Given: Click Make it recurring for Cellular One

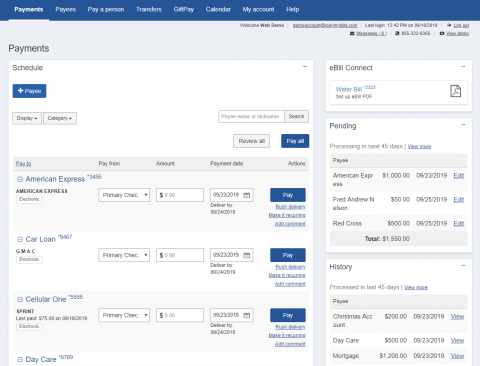Looking at the screenshot, I should point(287,335).
